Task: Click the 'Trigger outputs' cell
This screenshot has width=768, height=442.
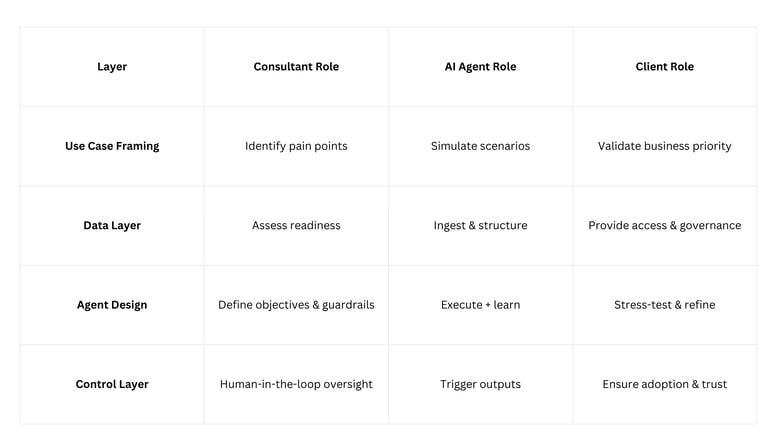Action: (480, 384)
